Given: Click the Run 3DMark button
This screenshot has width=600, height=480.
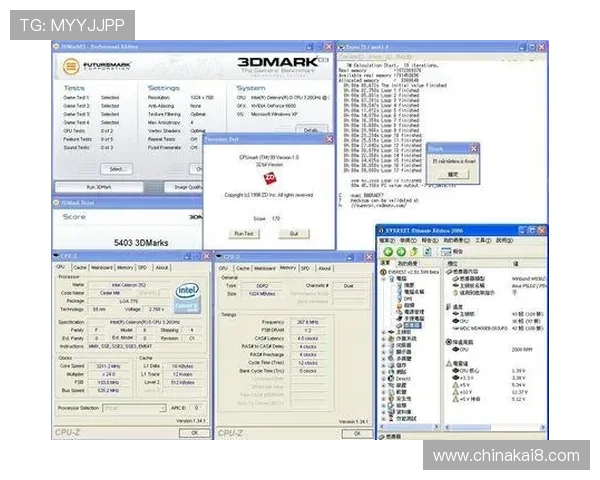Looking at the screenshot, I should [x=99, y=187].
